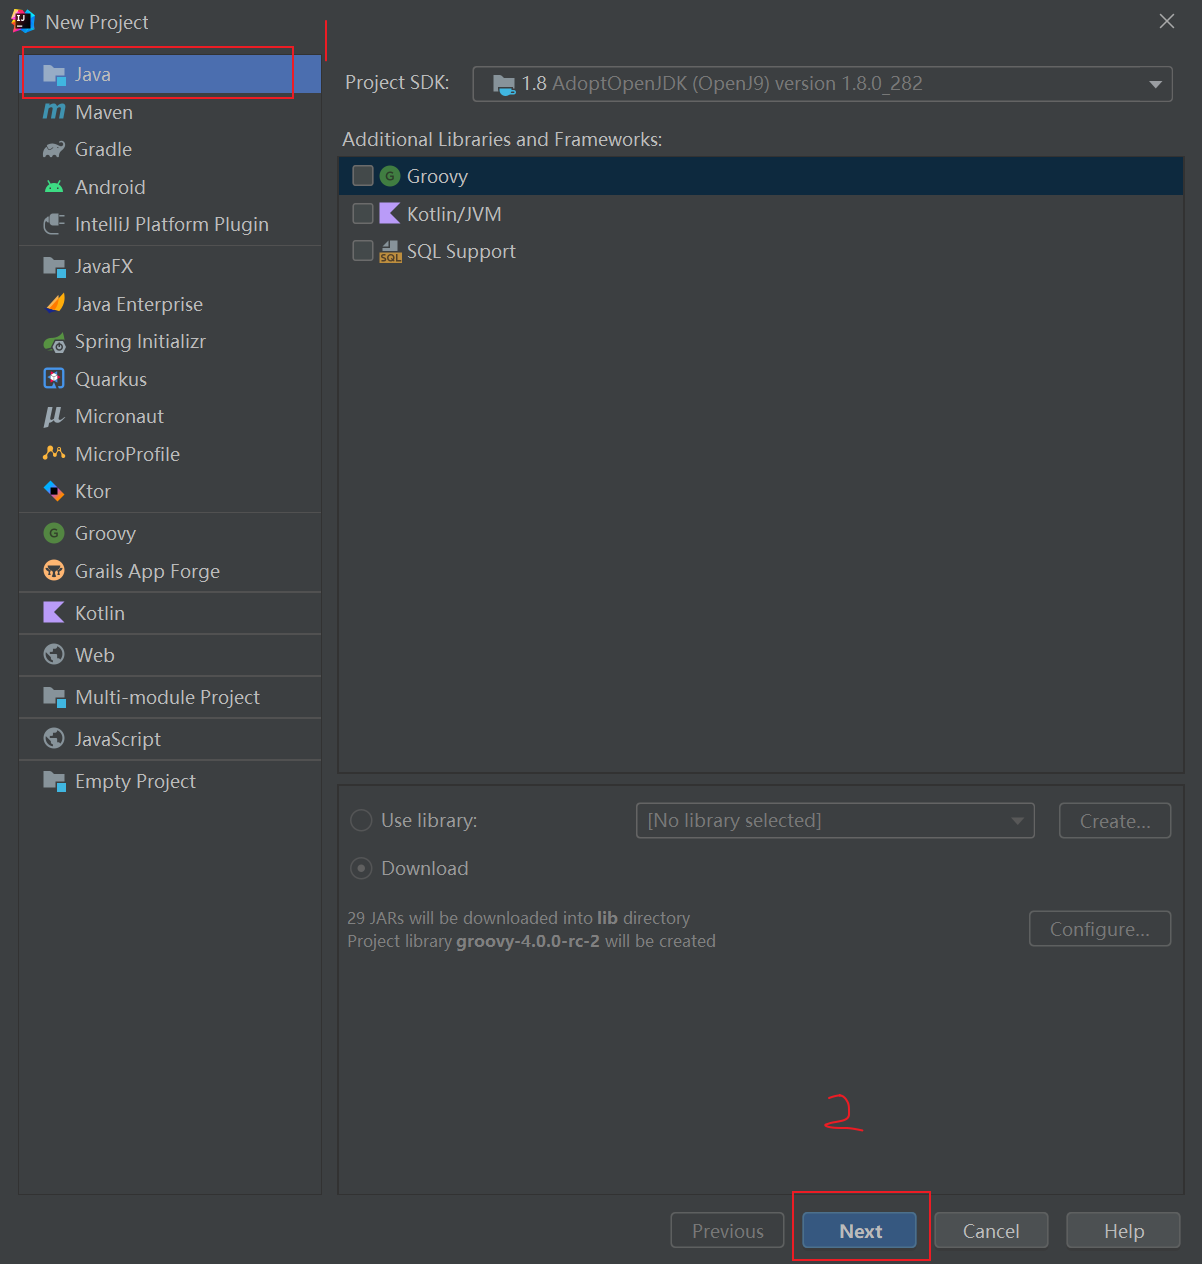Screen dimensions: 1202x1264
Task: Choose Java Enterprise project type
Action: [170, 304]
